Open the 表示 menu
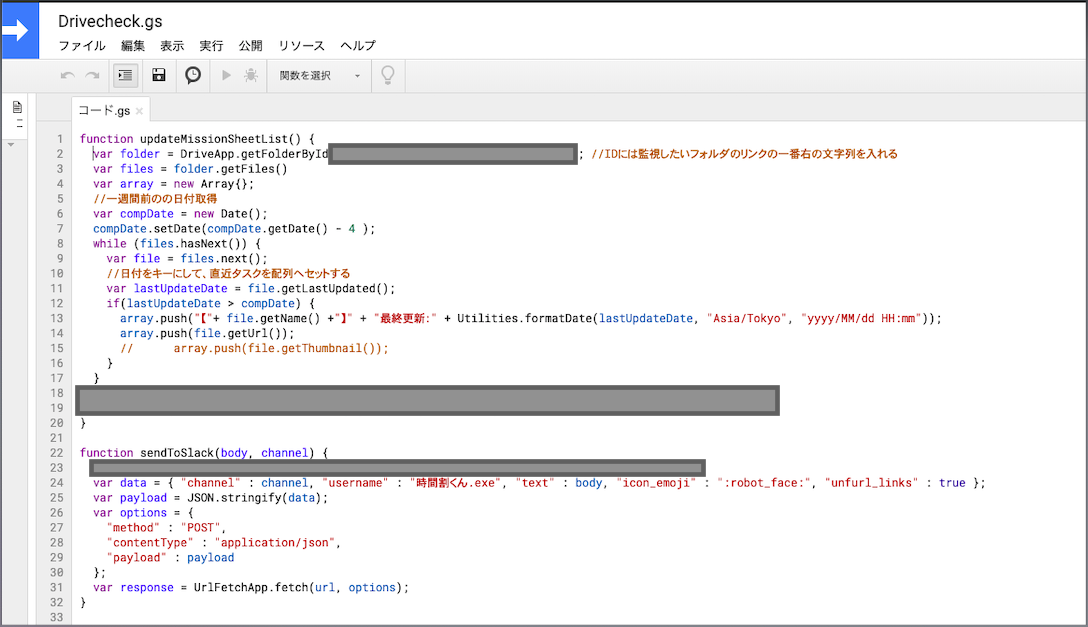The height and width of the screenshot is (627, 1088). click(x=172, y=46)
